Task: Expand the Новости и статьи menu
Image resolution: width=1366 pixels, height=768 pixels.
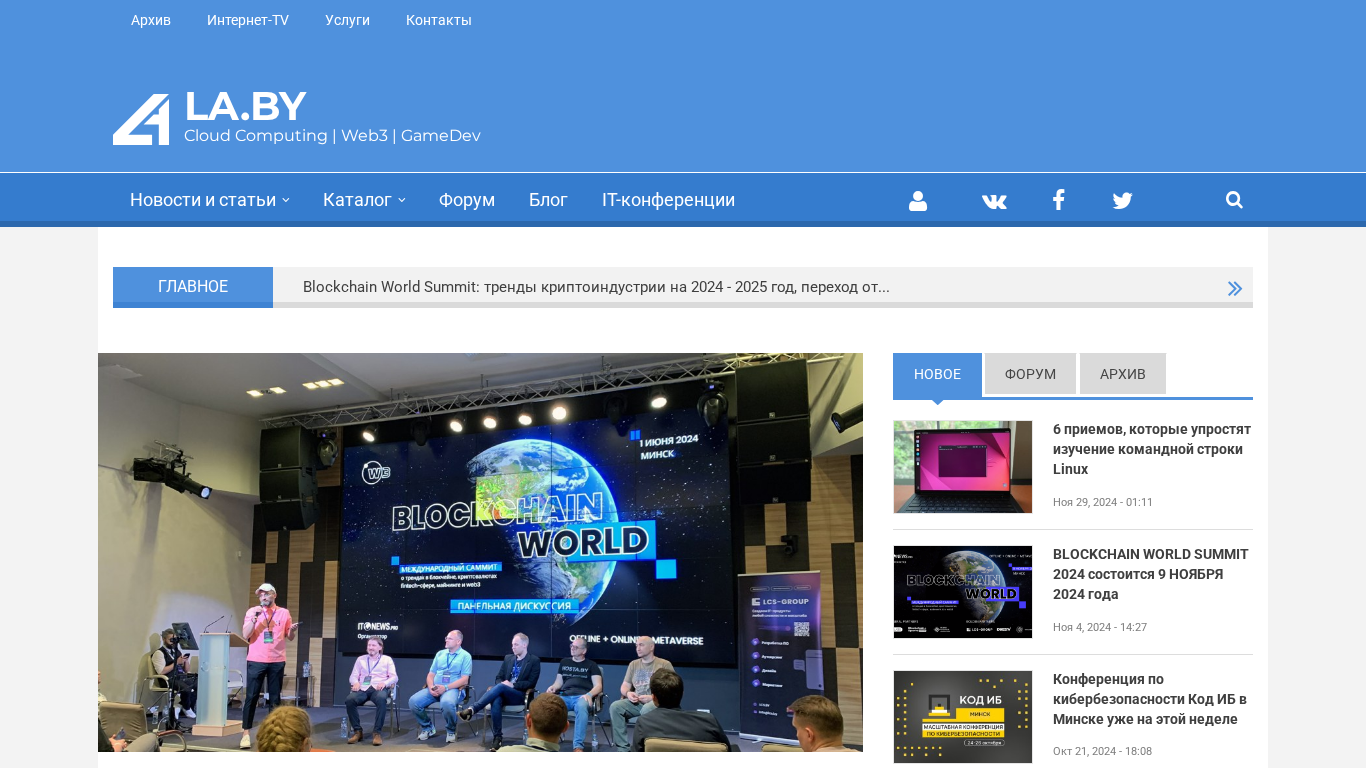Action: click(x=210, y=200)
